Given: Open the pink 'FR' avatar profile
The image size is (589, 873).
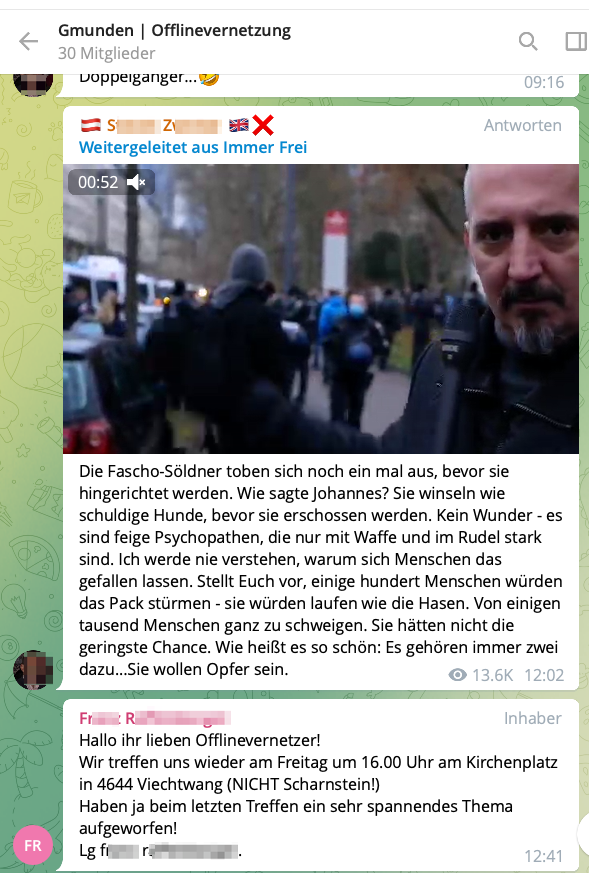Looking at the screenshot, I should point(33,845).
